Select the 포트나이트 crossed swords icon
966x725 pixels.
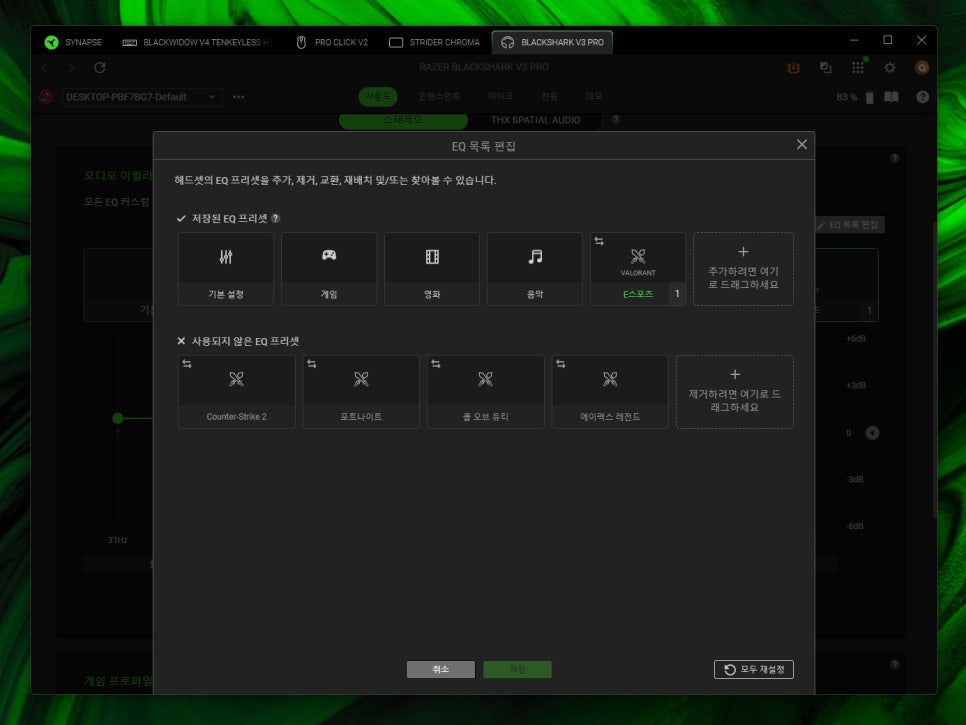tap(361, 379)
